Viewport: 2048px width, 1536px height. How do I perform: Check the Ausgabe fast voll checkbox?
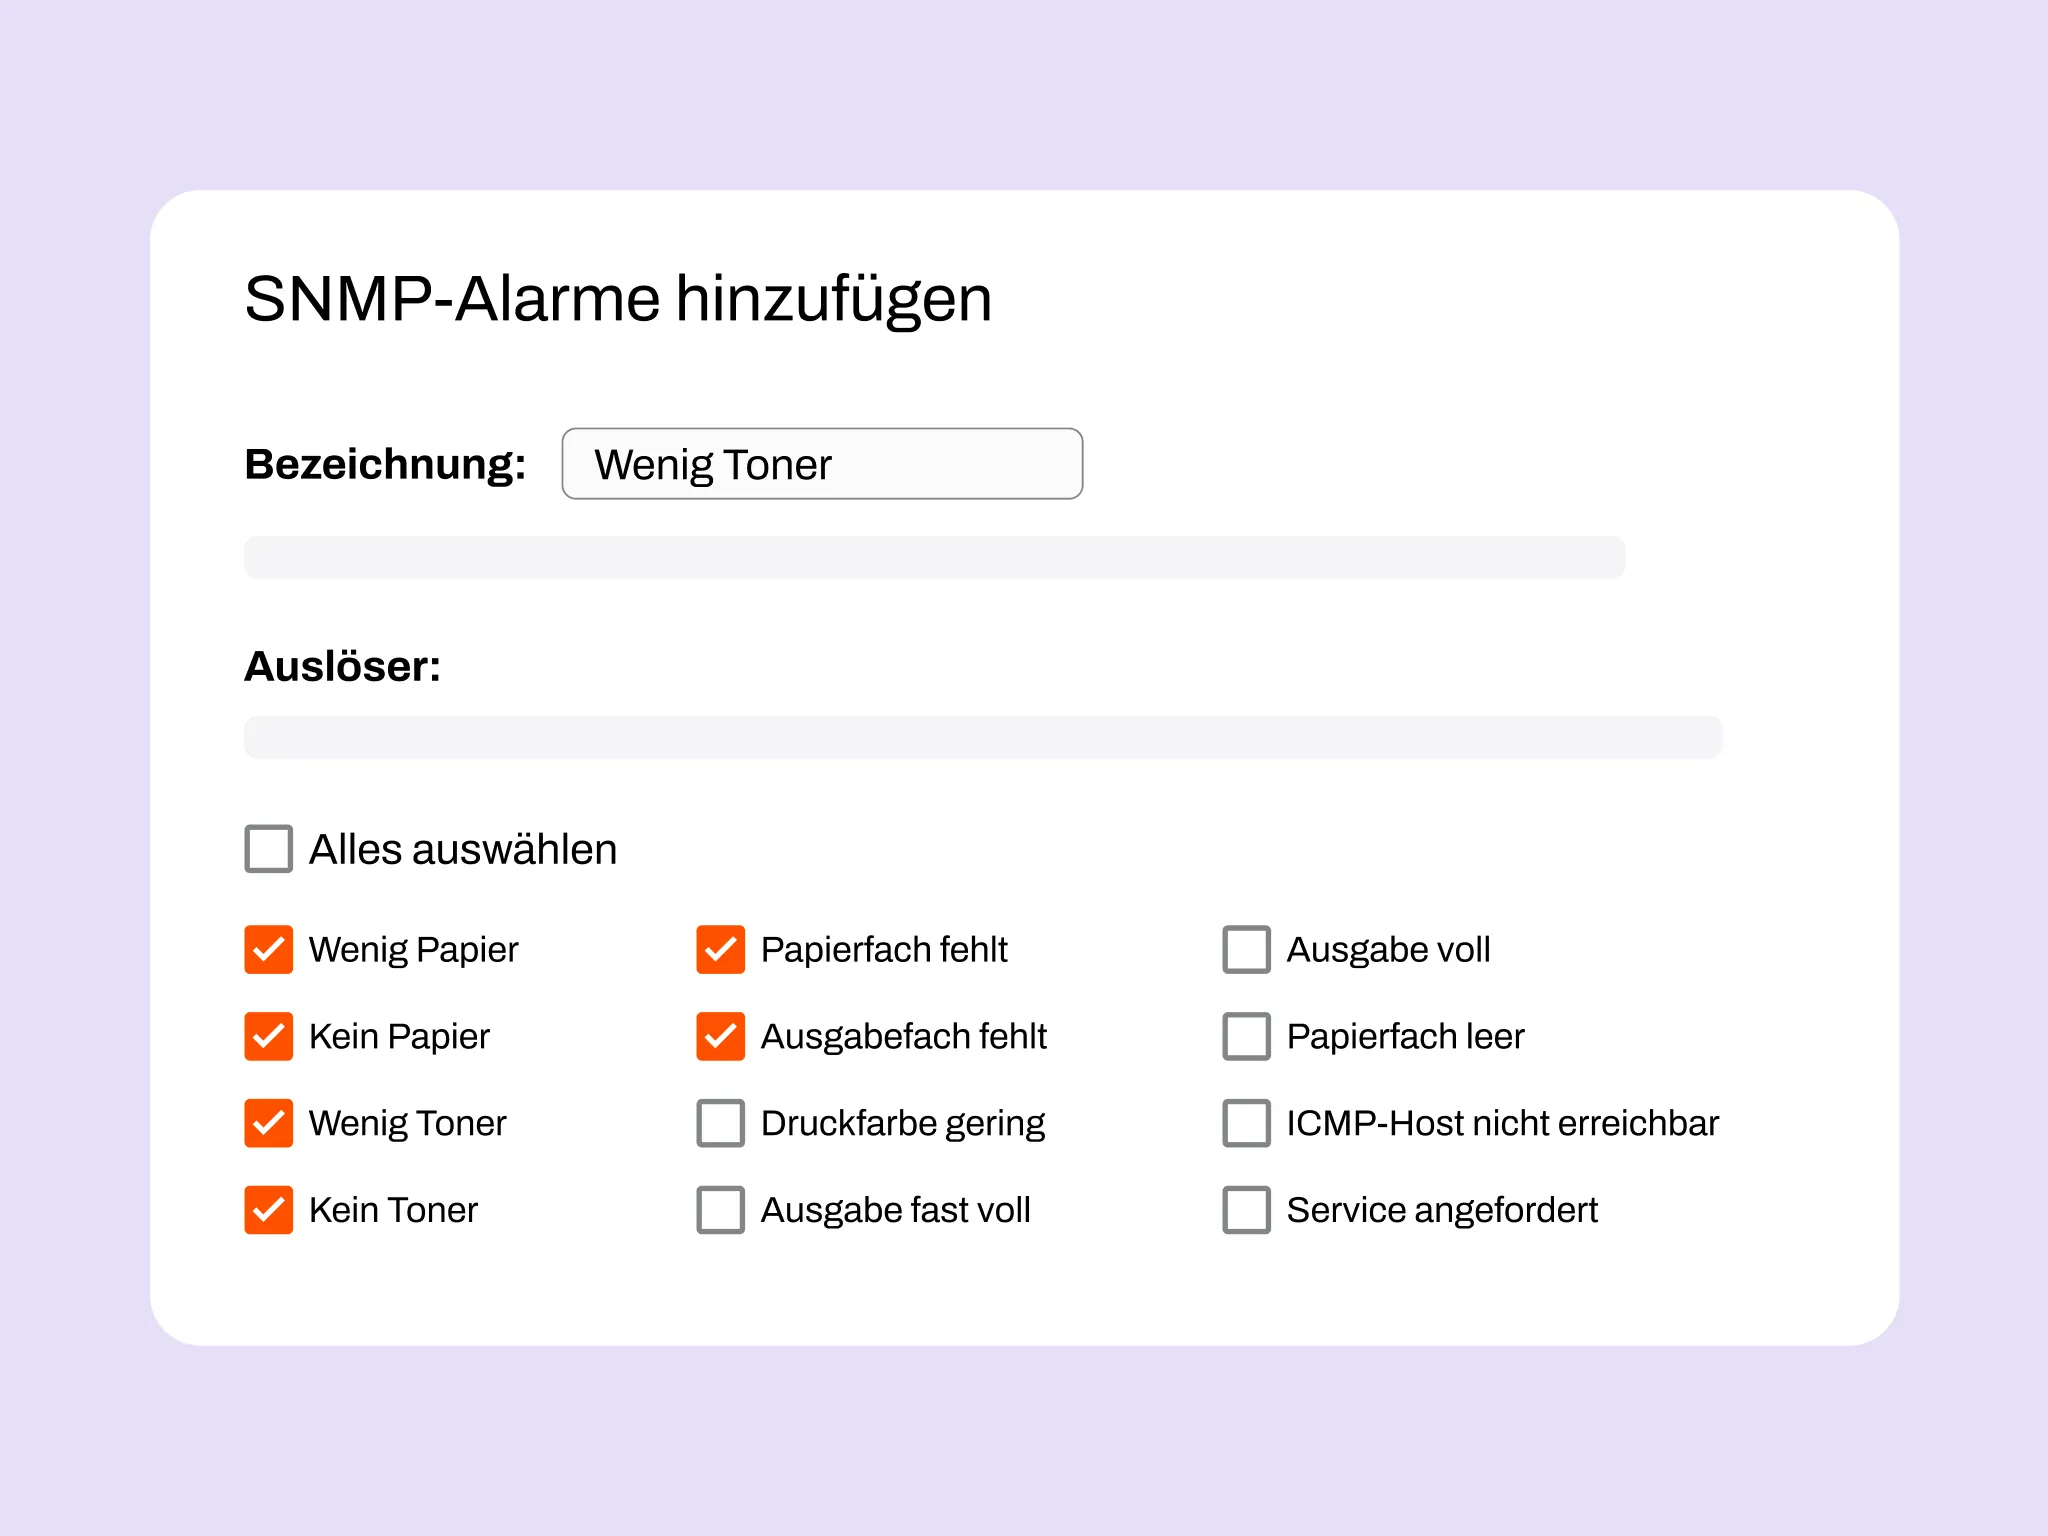pos(721,1210)
